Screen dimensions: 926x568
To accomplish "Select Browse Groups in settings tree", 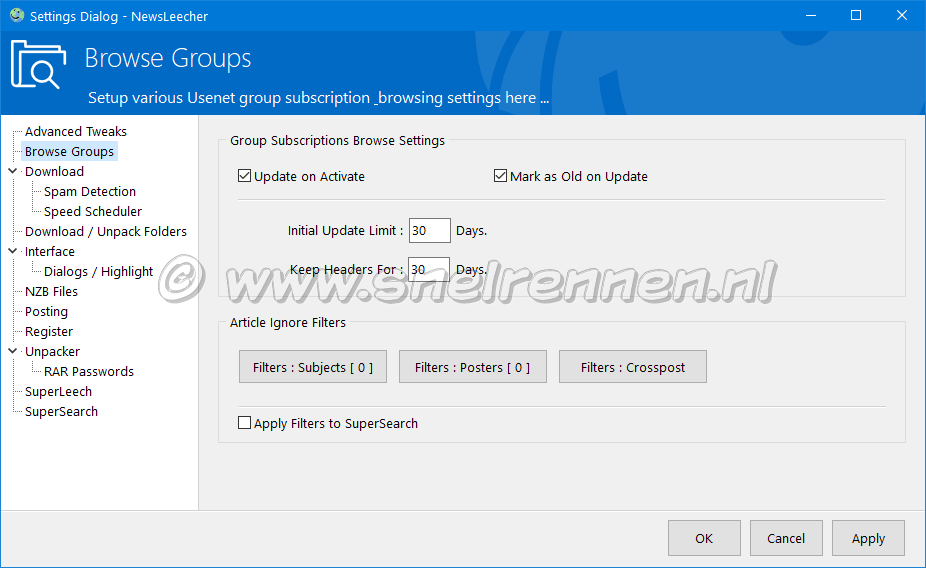I will (x=69, y=151).
